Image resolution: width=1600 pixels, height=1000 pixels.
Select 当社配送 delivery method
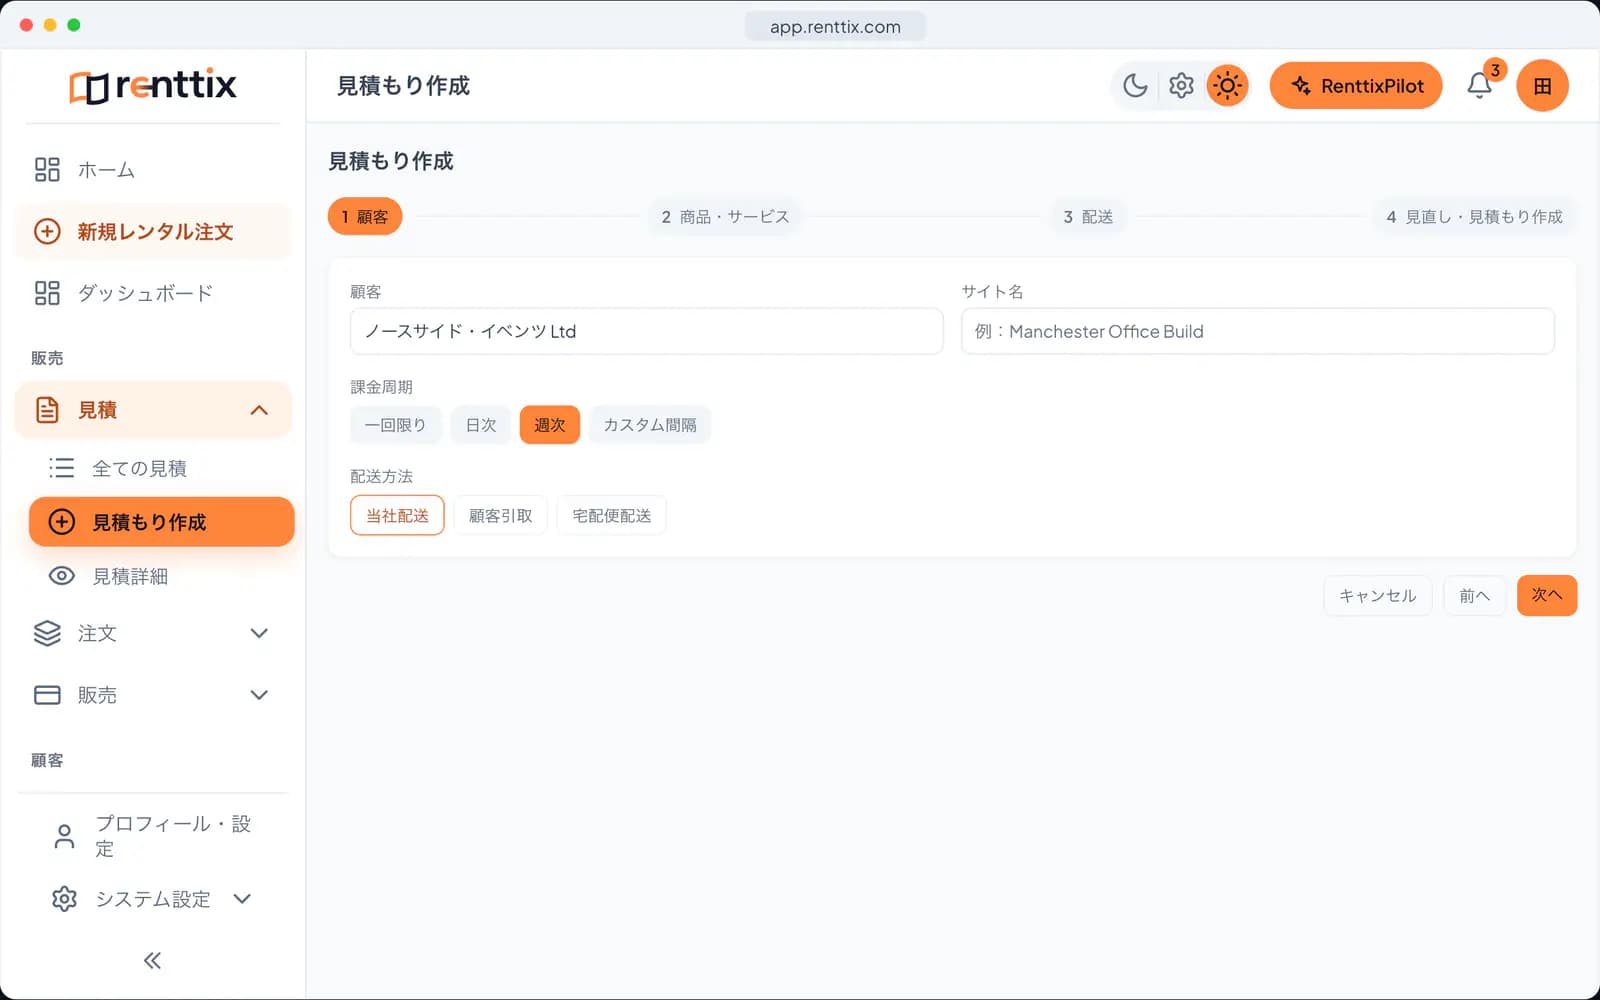397,516
